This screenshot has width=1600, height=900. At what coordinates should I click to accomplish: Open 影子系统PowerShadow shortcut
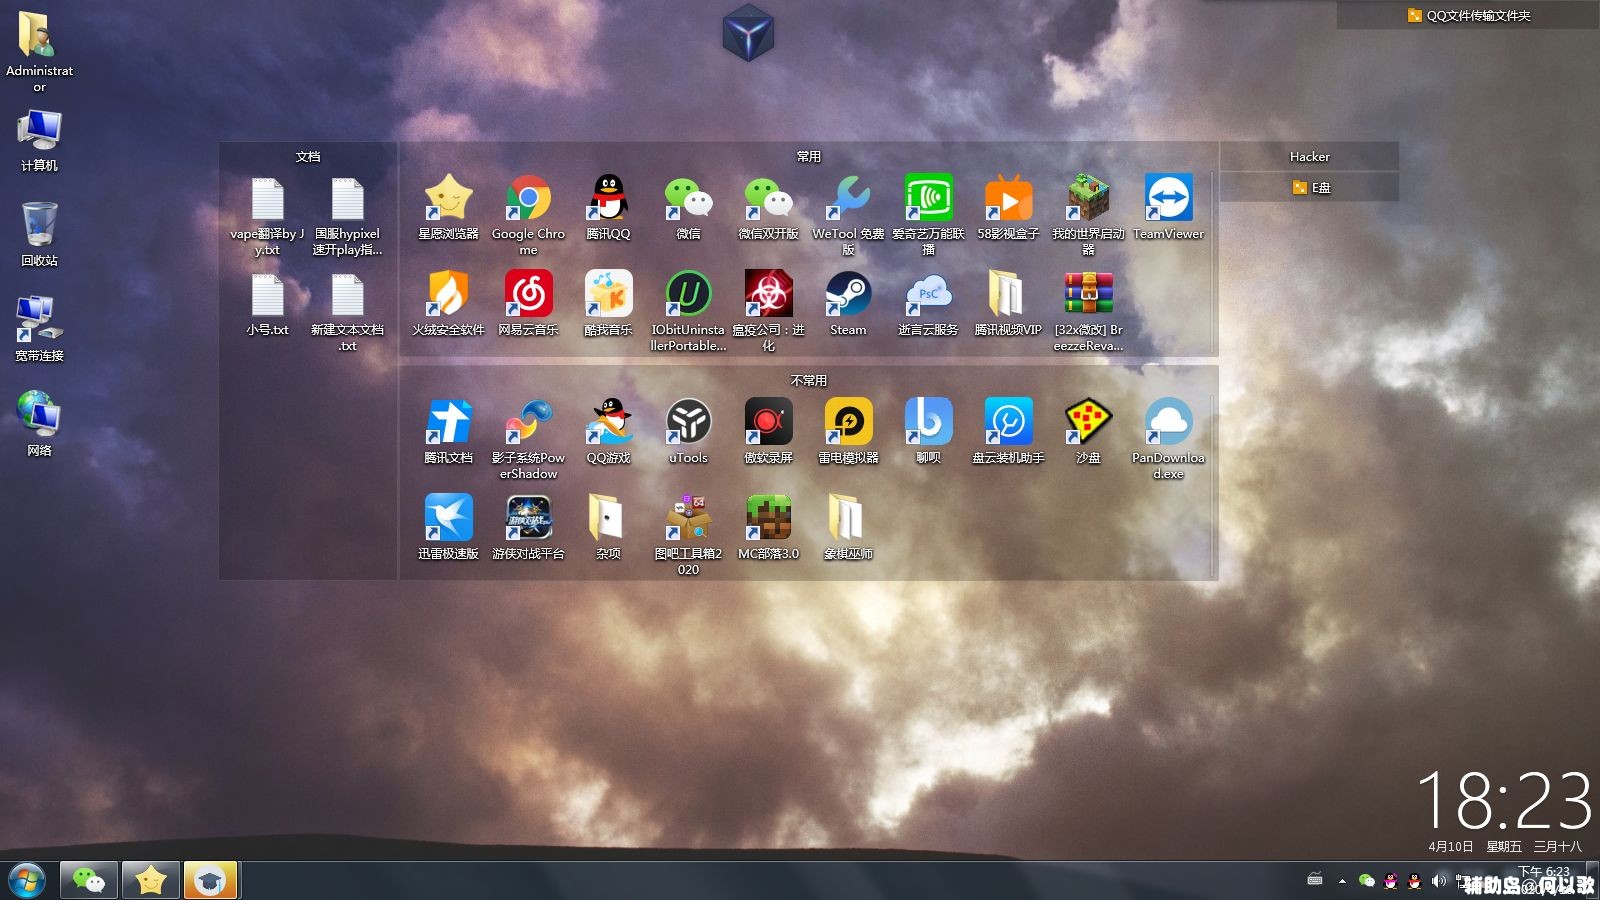point(528,439)
